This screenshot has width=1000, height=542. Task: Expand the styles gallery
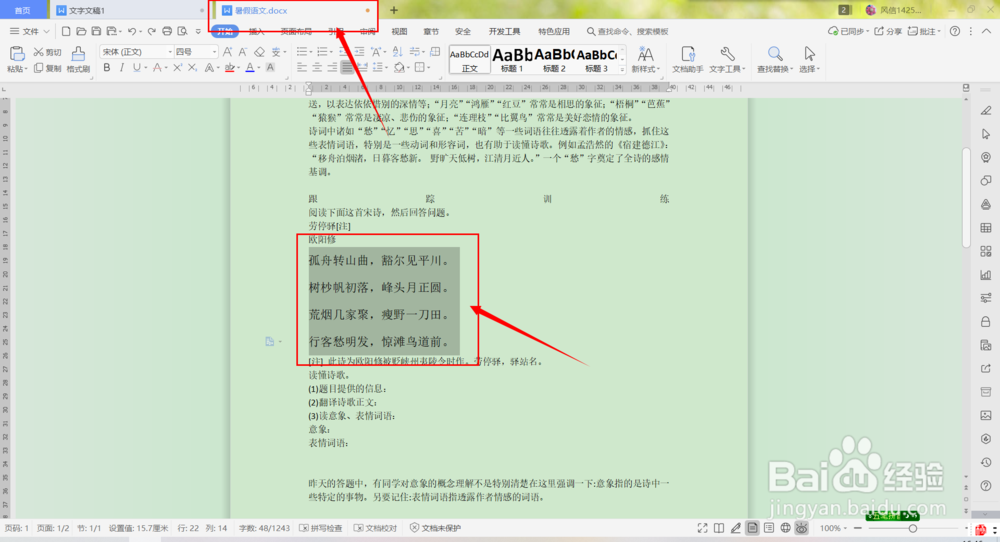(x=622, y=70)
